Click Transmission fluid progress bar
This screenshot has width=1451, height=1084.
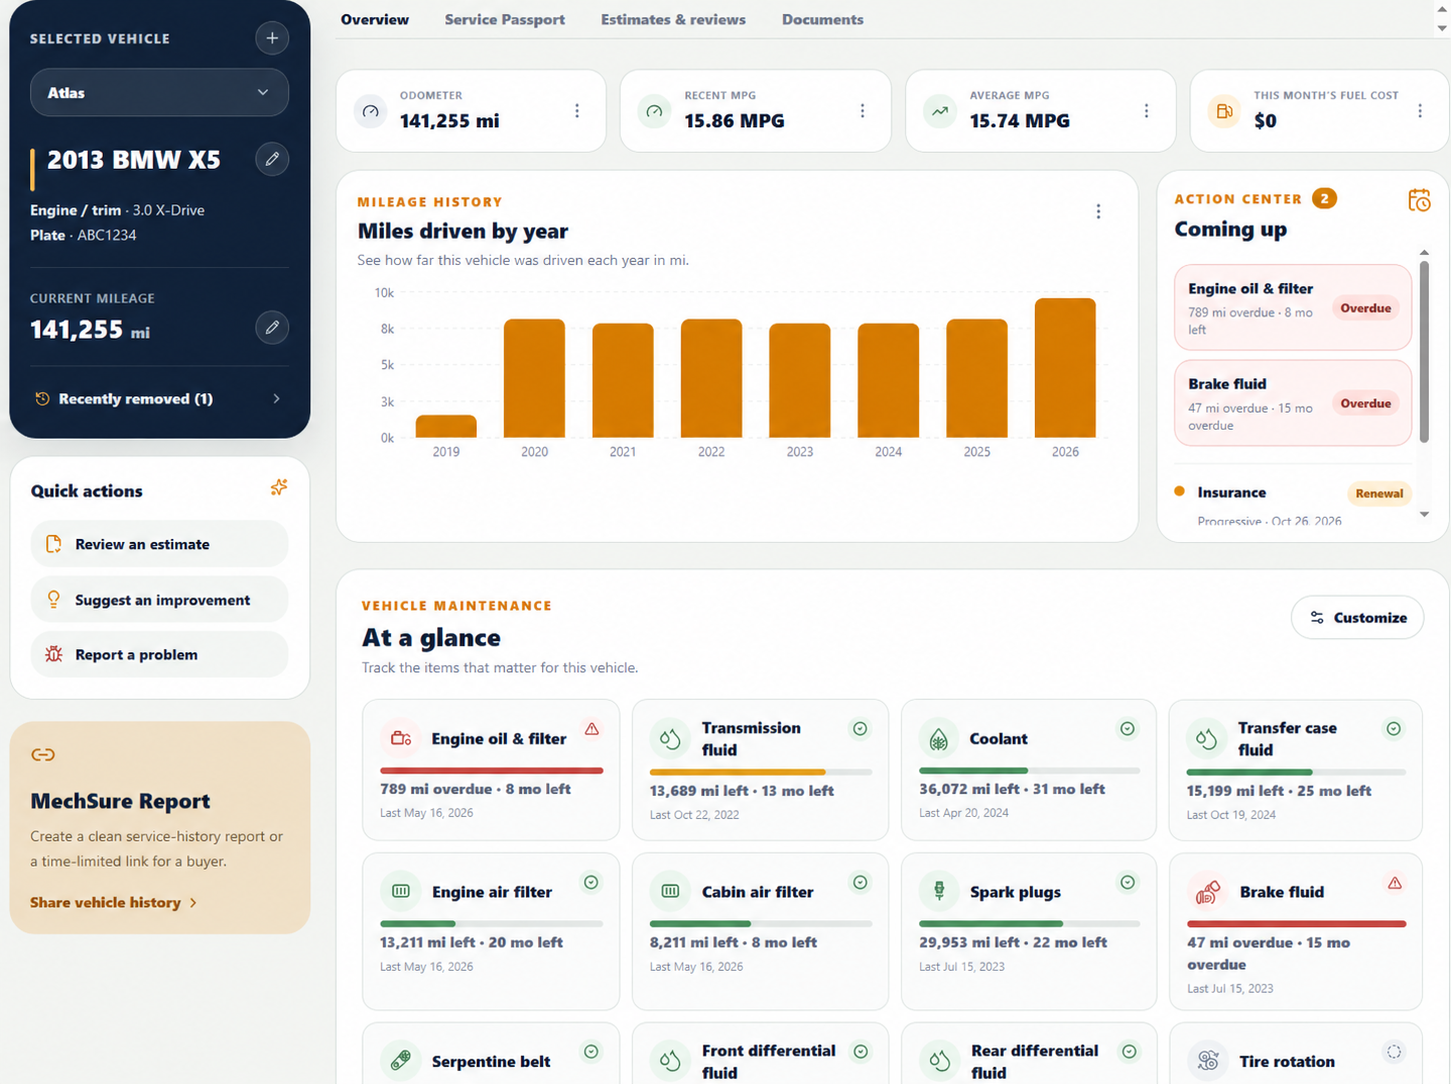coord(761,772)
